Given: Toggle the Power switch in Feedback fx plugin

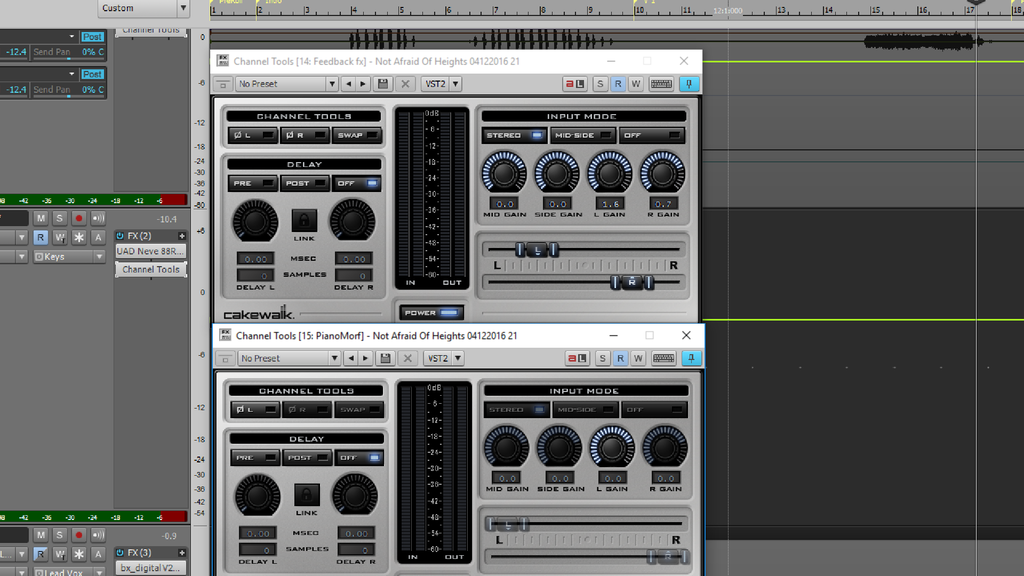Looking at the screenshot, I should click(x=432, y=312).
